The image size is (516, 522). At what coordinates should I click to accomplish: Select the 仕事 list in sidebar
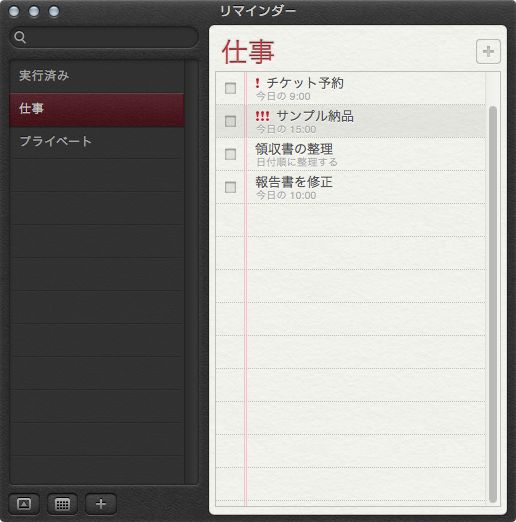tap(97, 109)
